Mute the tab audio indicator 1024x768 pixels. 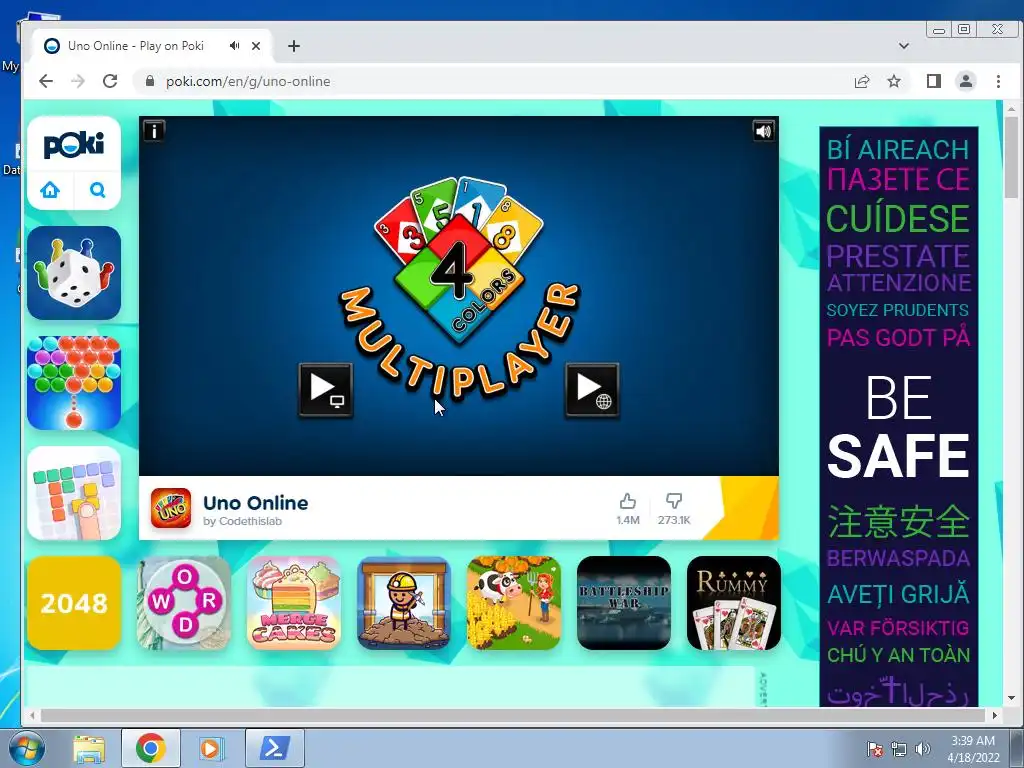(234, 46)
